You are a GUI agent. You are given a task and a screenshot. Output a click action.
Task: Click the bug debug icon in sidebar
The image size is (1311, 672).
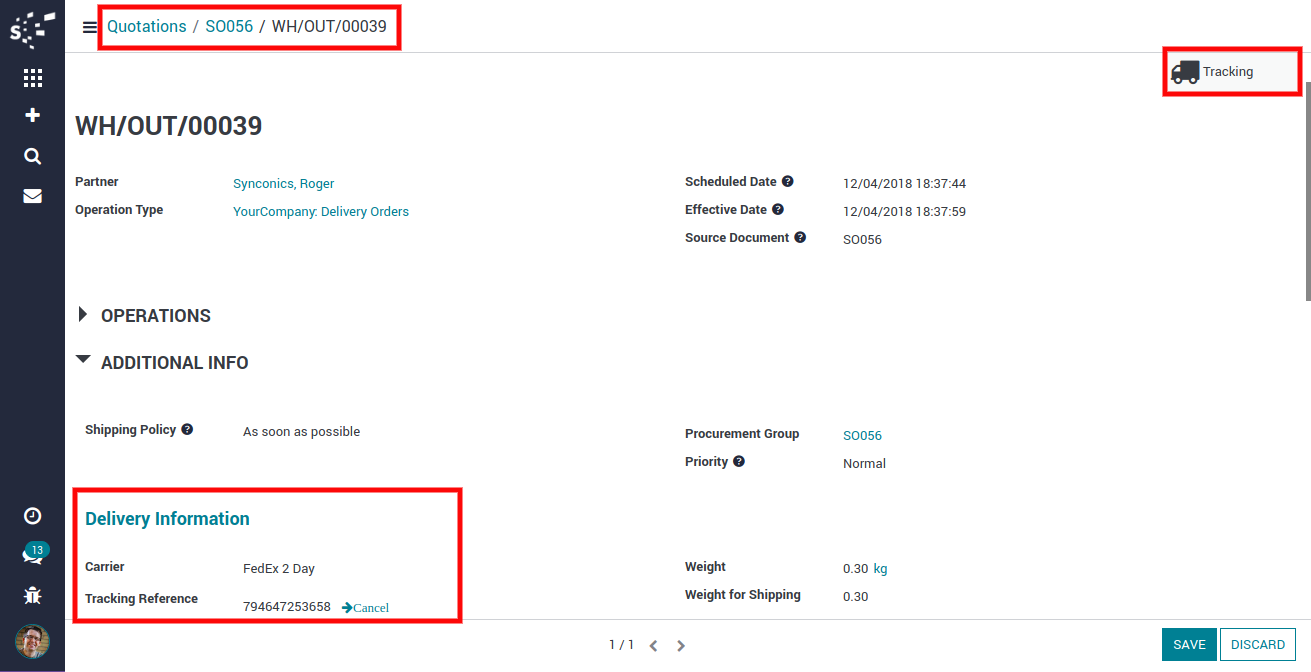pyautogui.click(x=32, y=596)
